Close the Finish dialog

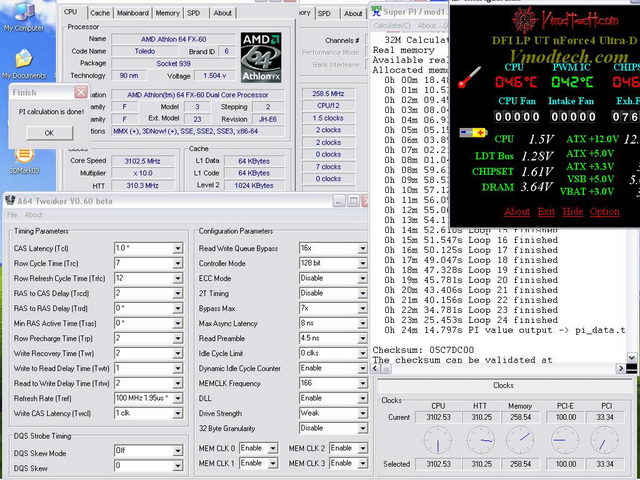81,92
